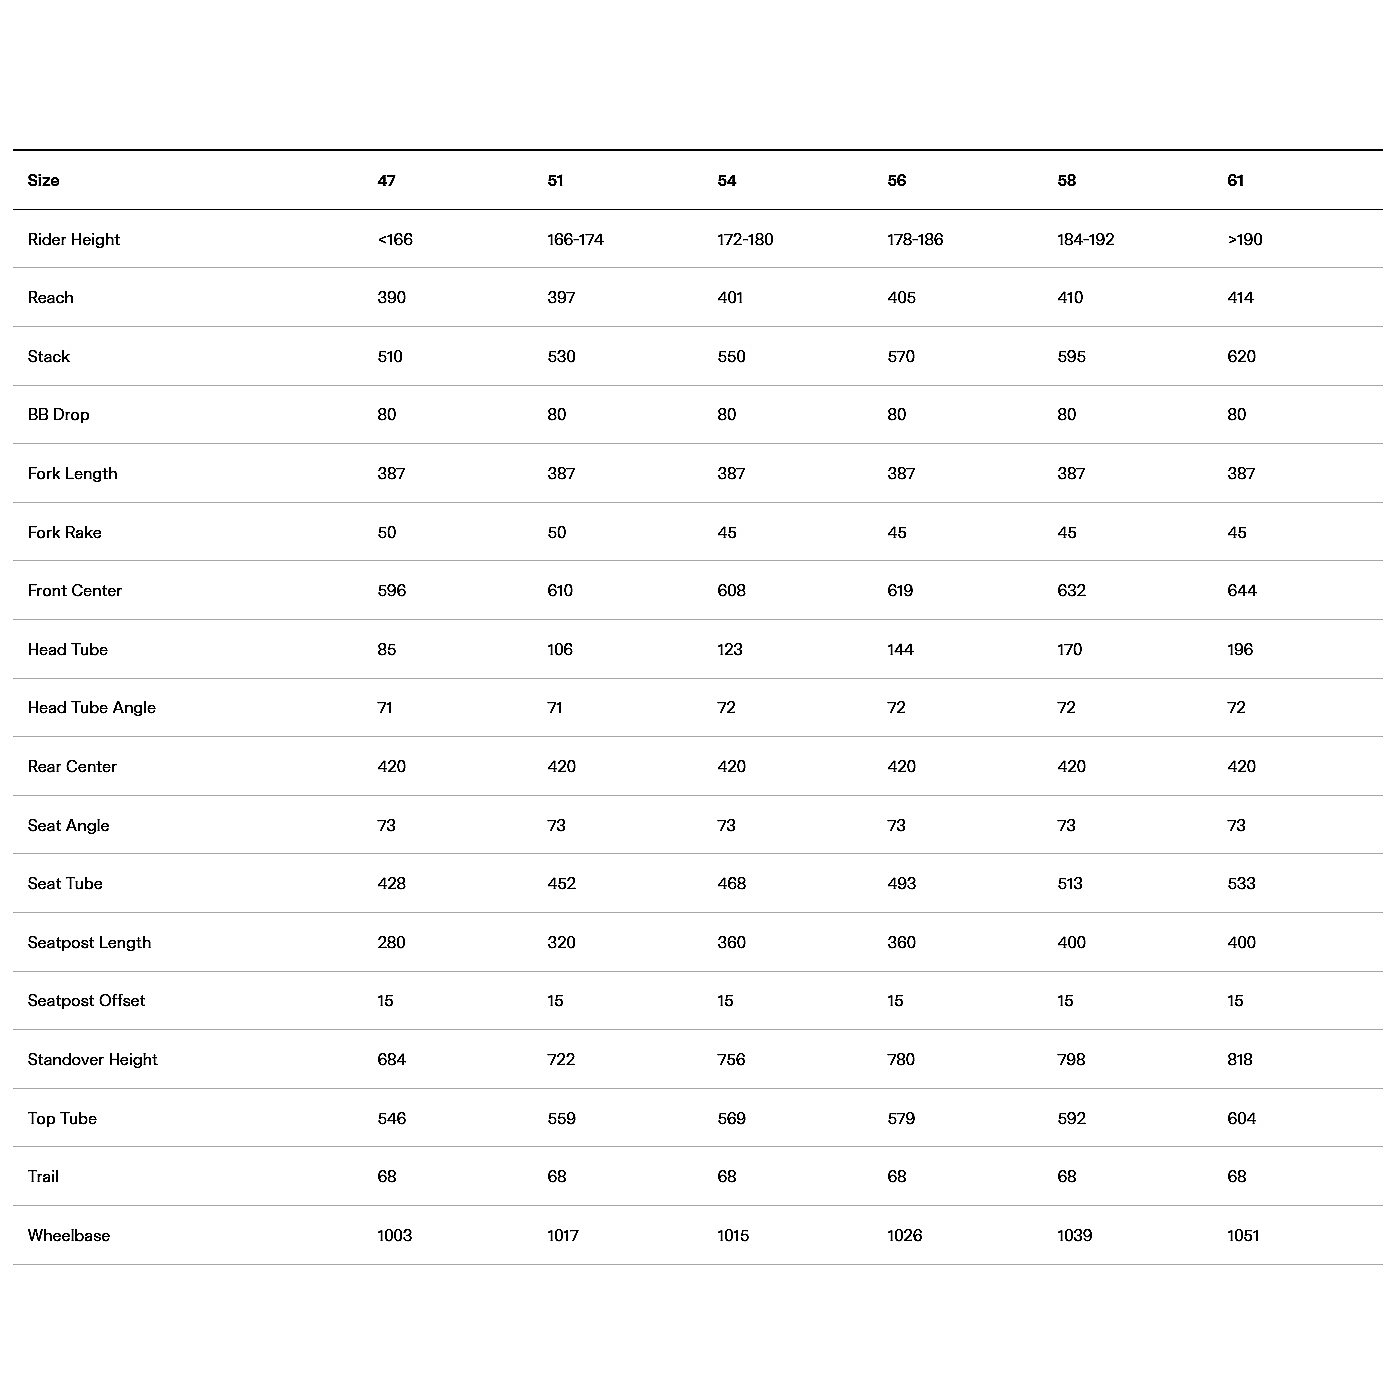Select the 196 head tube value
Image resolution: width=1400 pixels, height=1400 pixels.
1240,649
